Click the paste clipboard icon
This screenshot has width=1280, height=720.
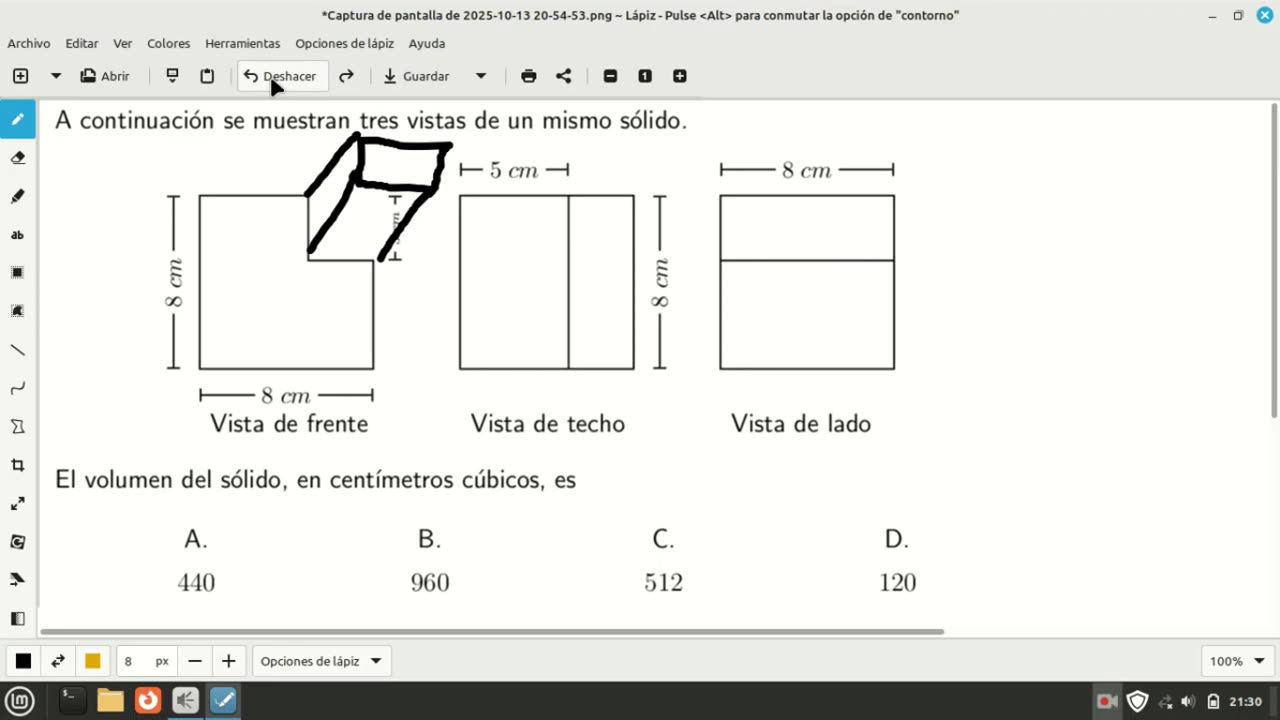click(207, 76)
